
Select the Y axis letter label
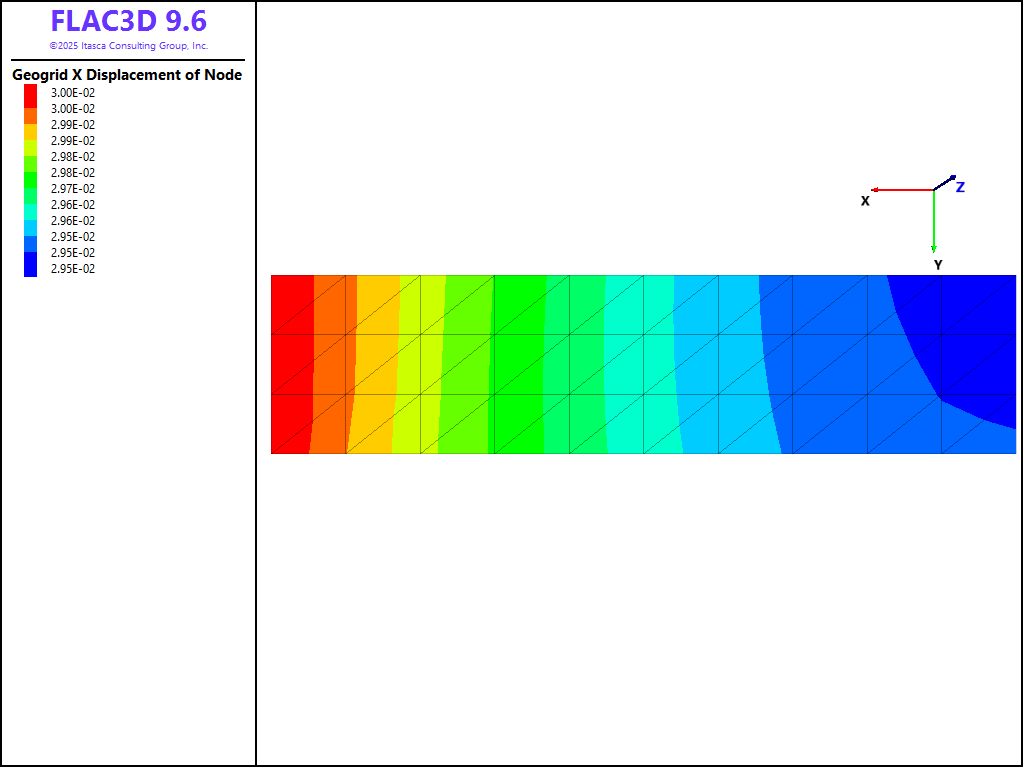point(938,265)
